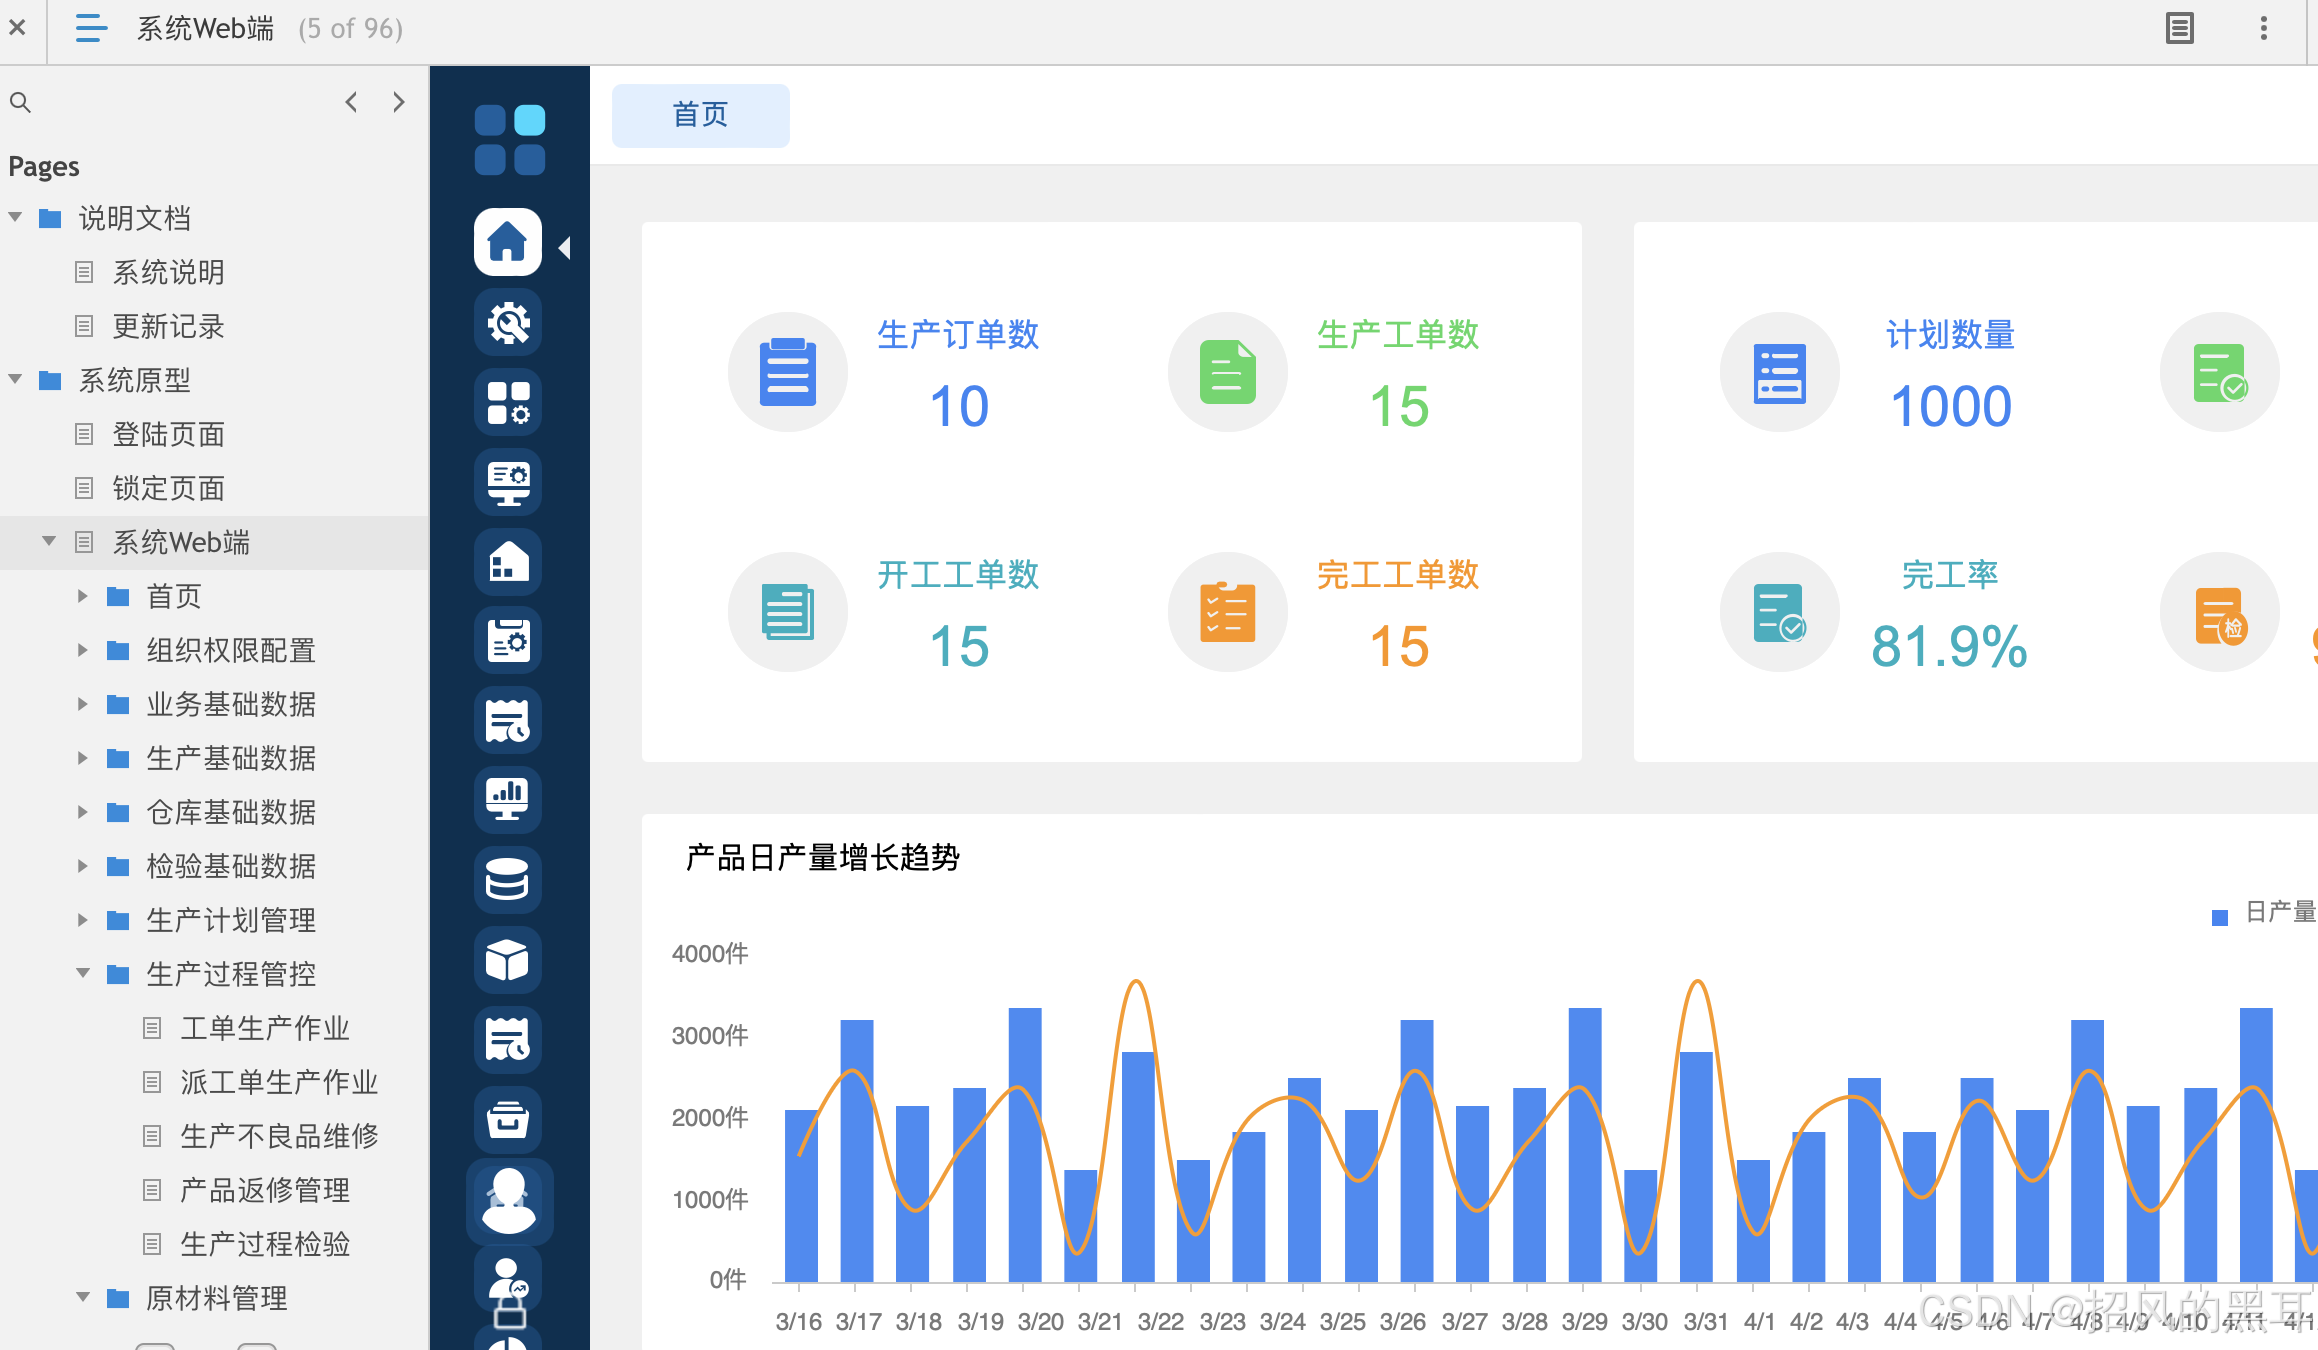Collapse the 说明文档 folder

pyautogui.click(x=16, y=217)
